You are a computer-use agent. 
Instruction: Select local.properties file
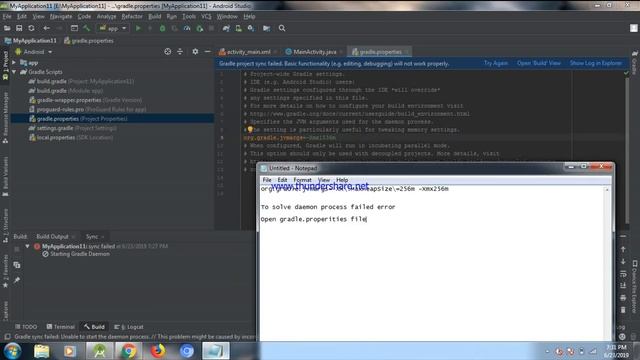click(x=71, y=138)
